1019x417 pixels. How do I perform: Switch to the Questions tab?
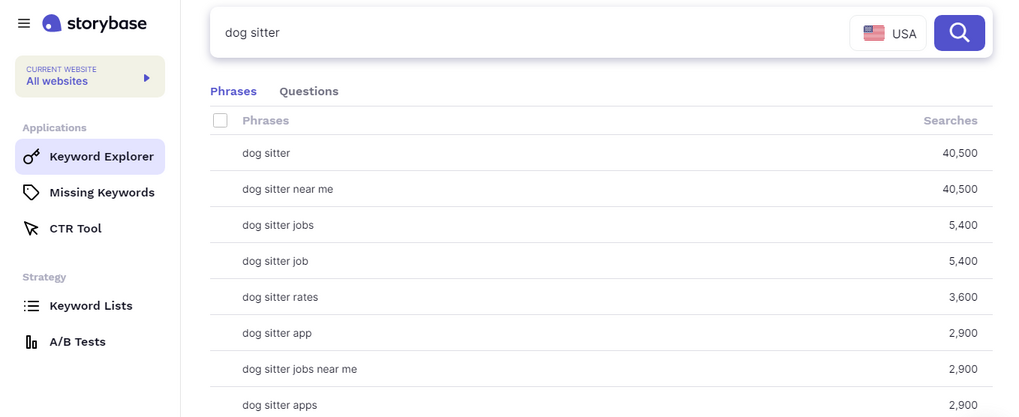pos(309,92)
